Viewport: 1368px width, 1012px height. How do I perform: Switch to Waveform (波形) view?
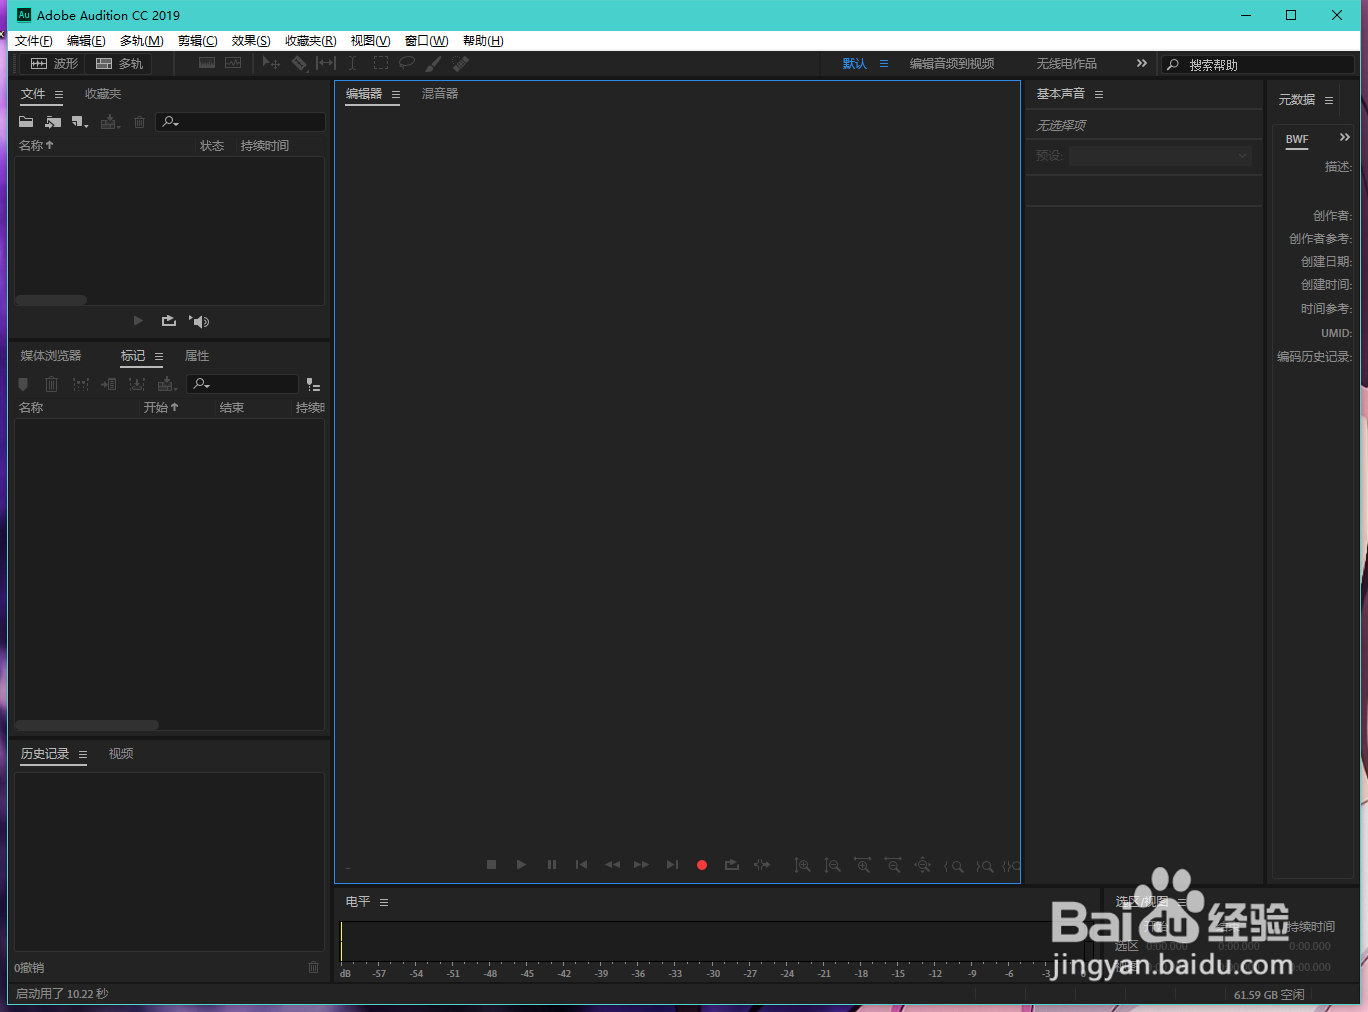pyautogui.click(x=54, y=63)
